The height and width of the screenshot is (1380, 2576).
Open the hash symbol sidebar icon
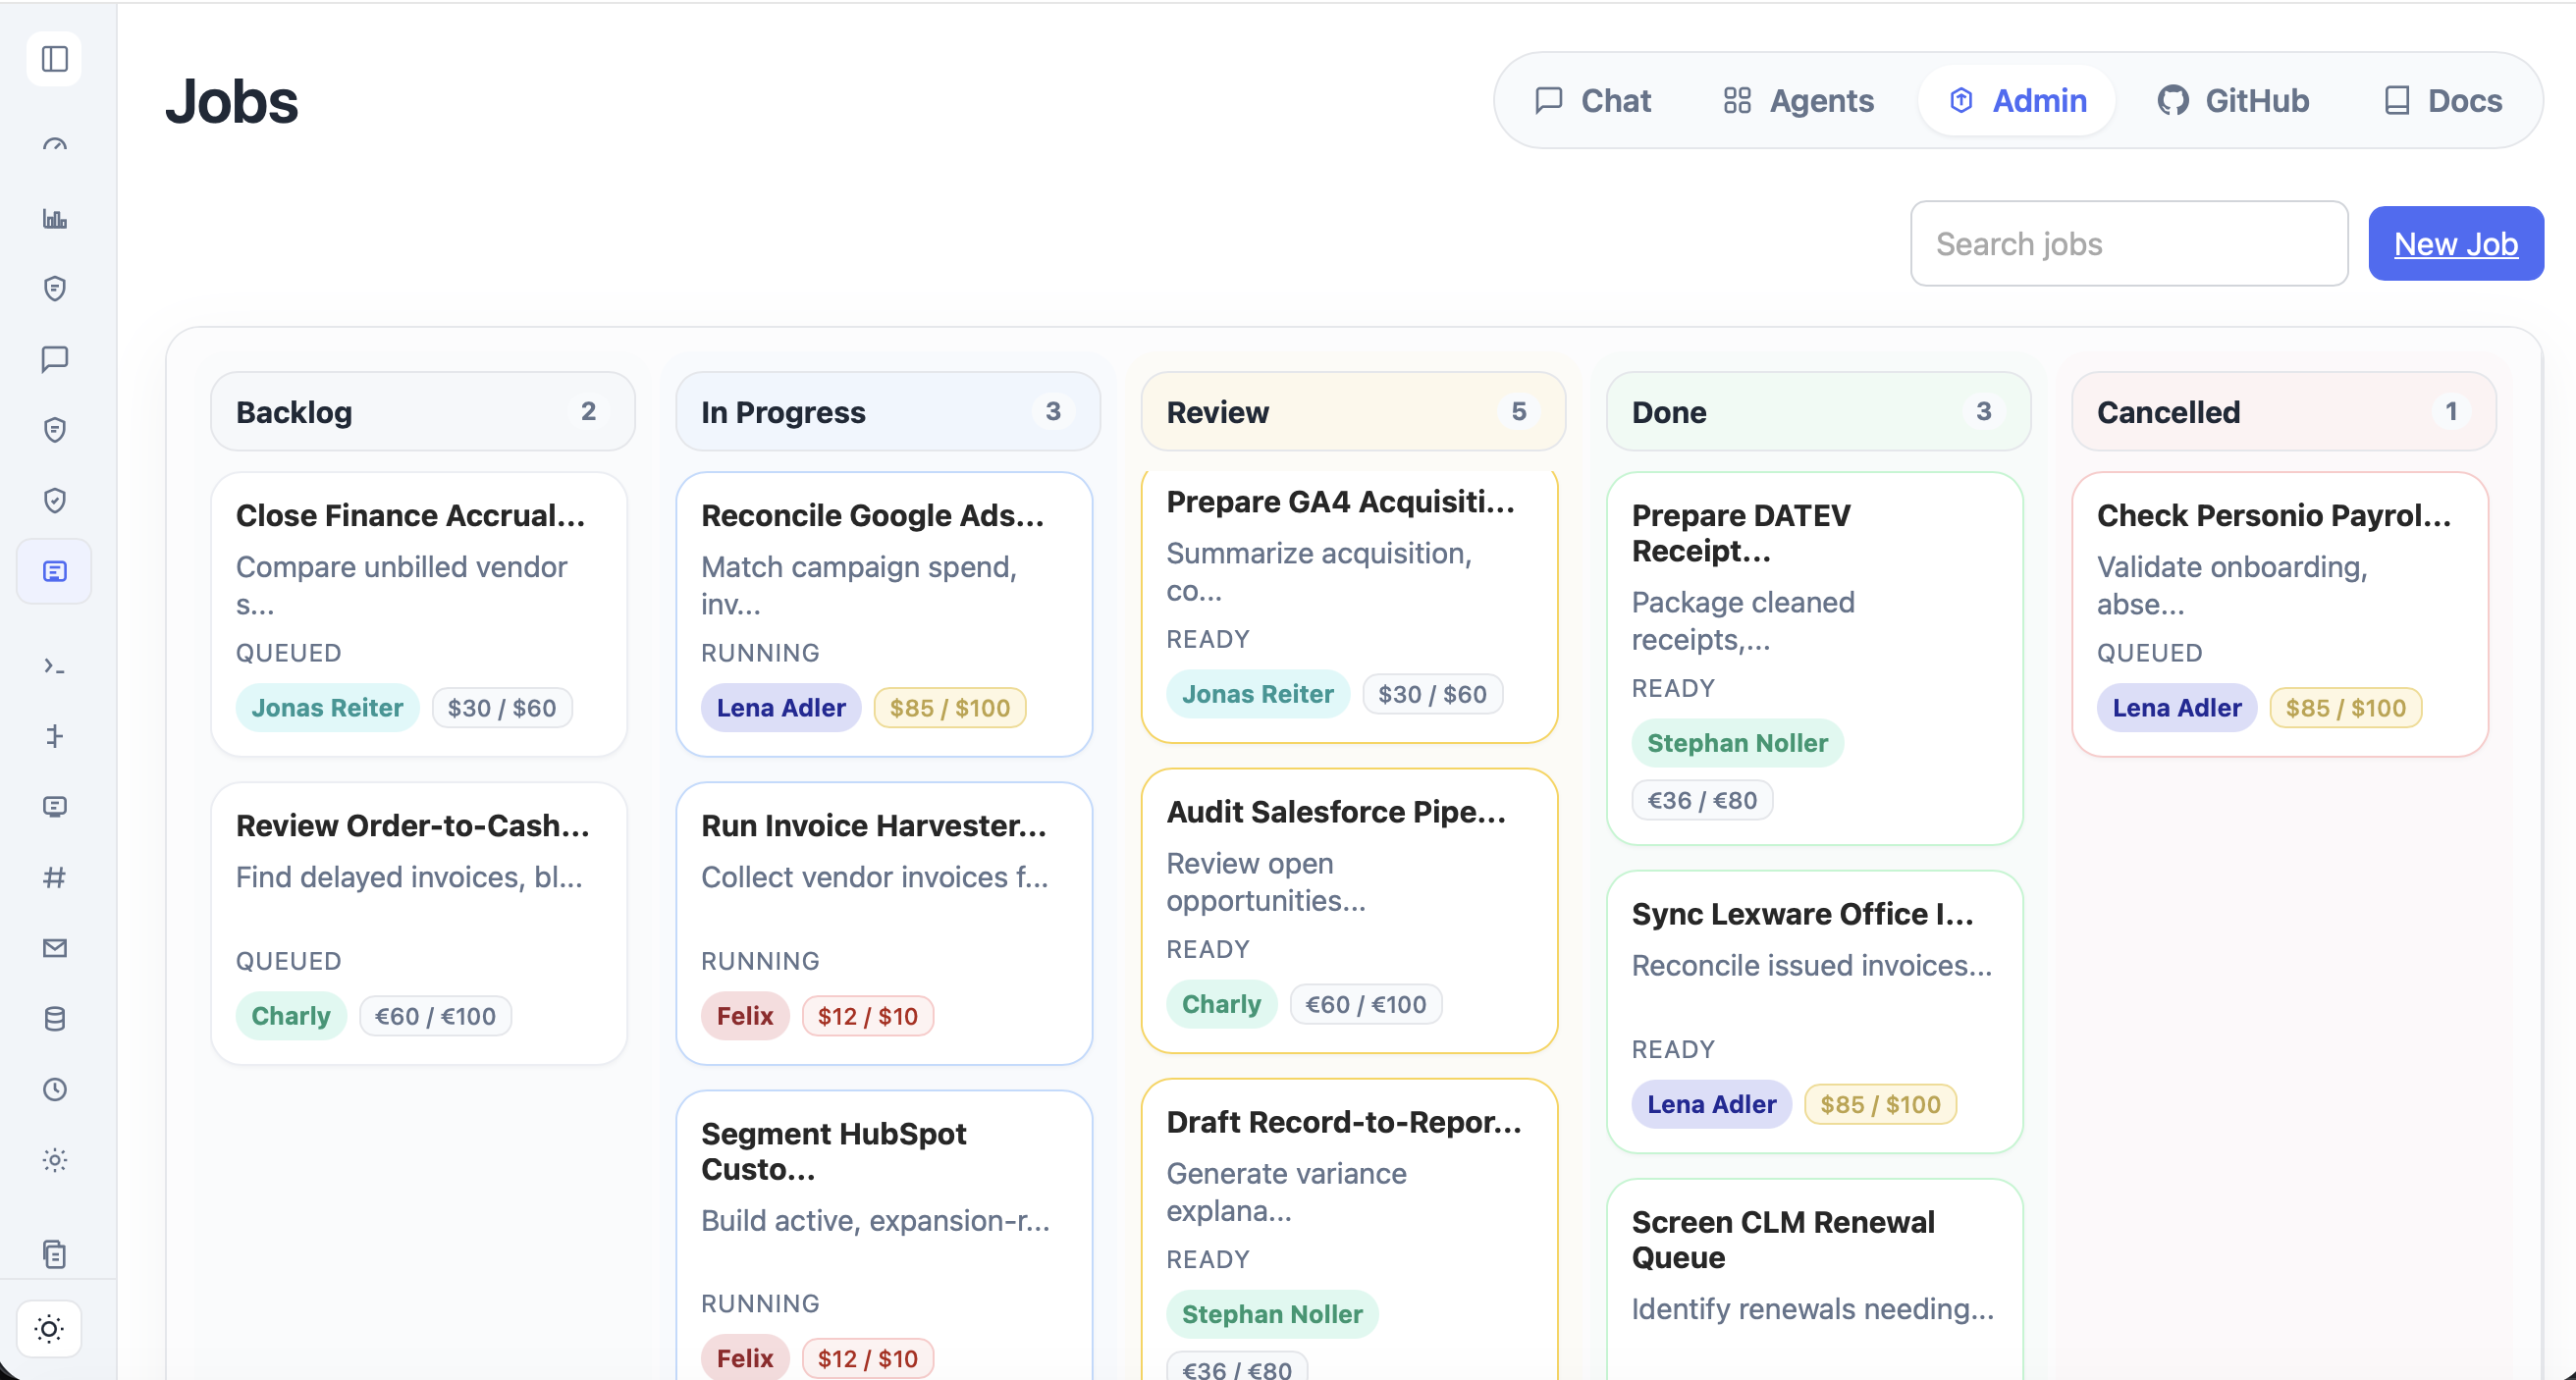(x=55, y=877)
